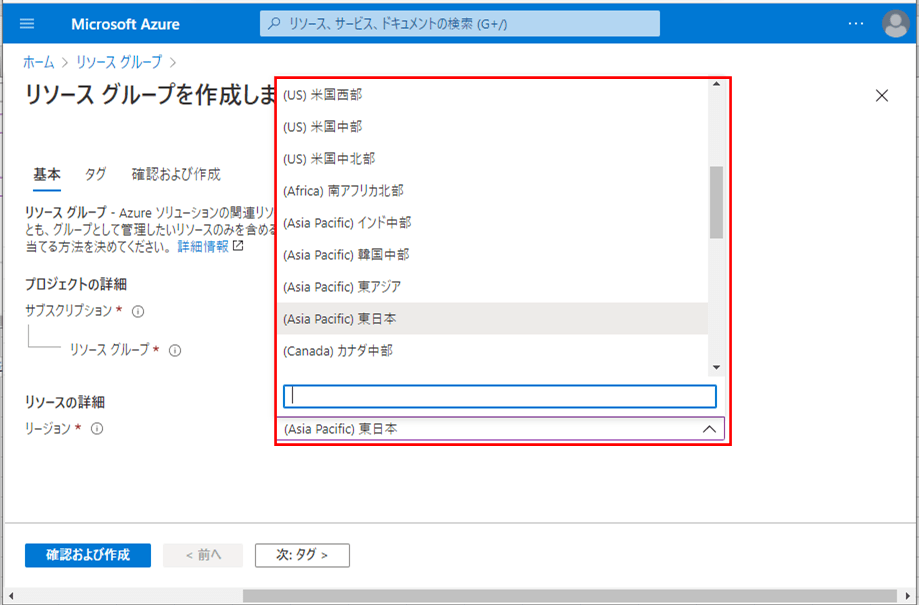The height and width of the screenshot is (605, 919).
Task: Click the info icon beside リソース グループ
Action: tap(175, 350)
